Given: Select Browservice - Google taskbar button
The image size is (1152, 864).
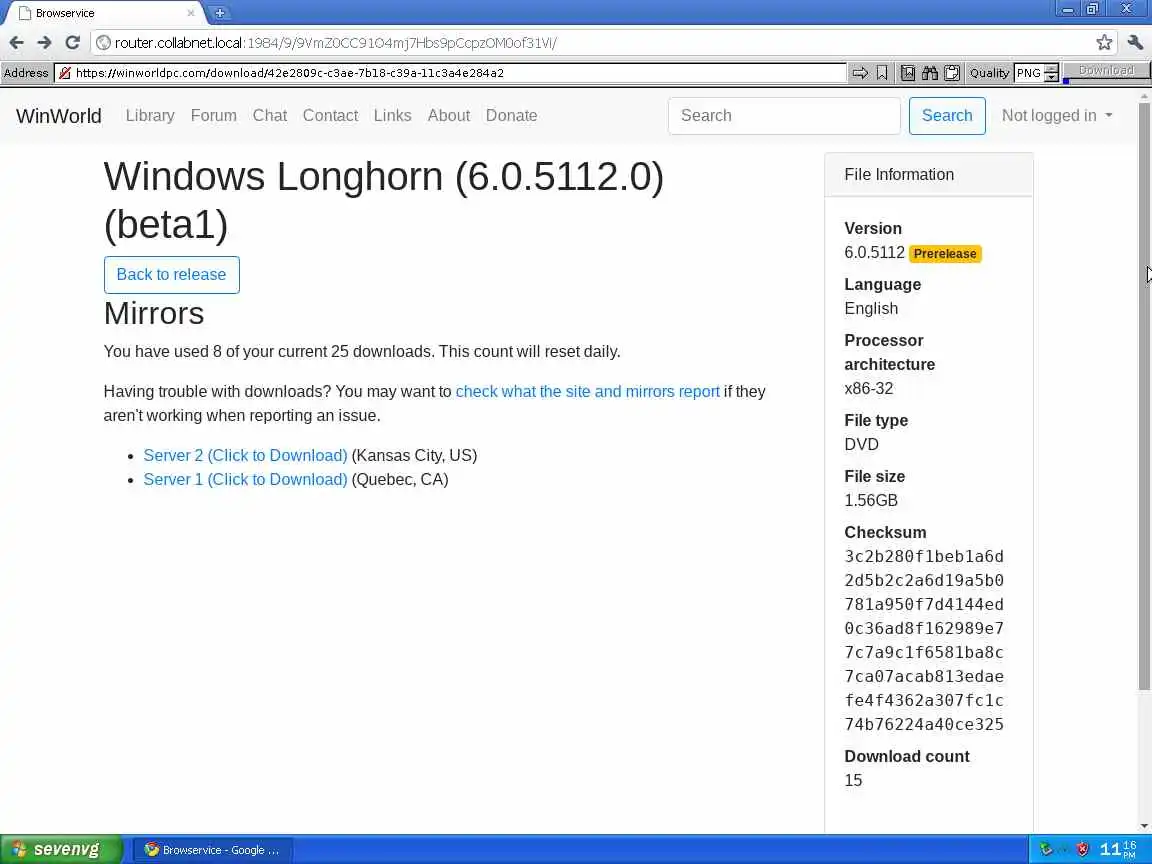Looking at the screenshot, I should pyautogui.click(x=213, y=850).
